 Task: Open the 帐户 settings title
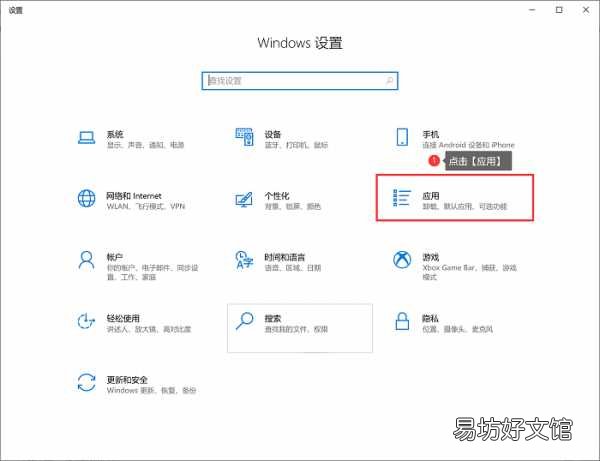coord(114,257)
